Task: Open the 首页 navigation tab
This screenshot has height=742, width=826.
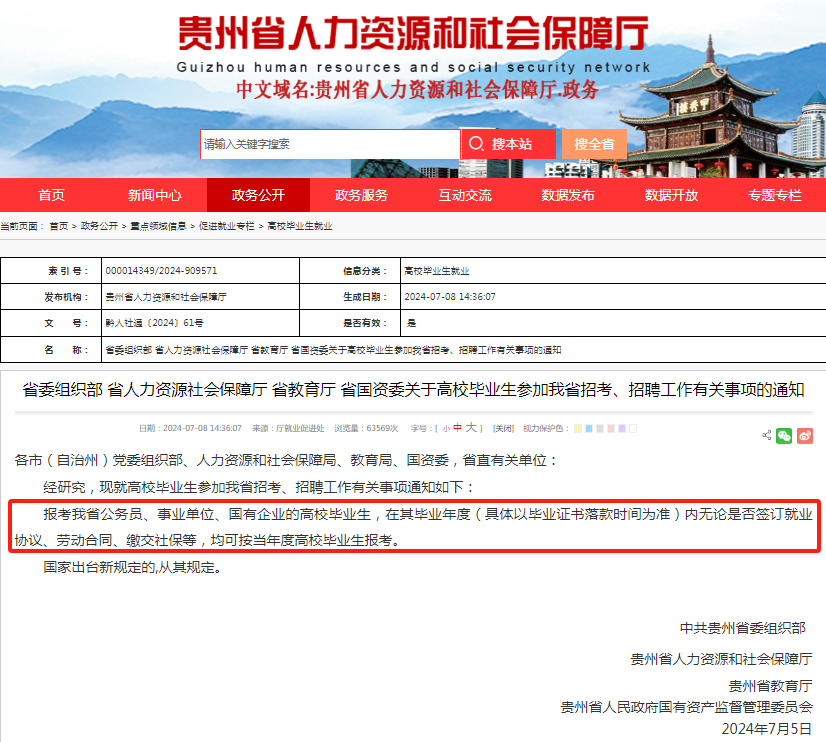Action: tap(52, 195)
